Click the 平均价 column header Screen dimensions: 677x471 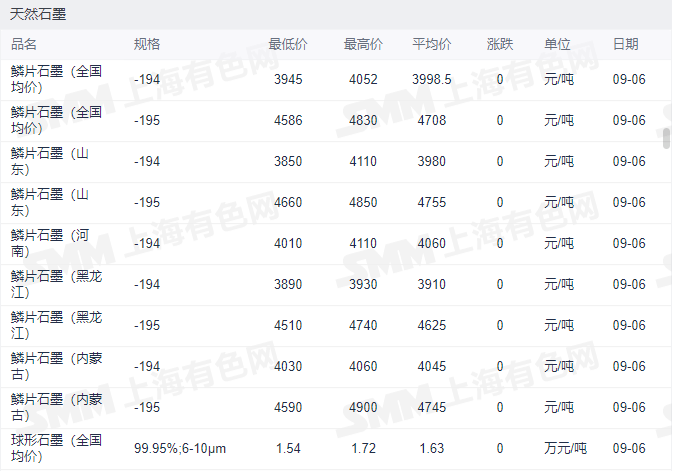(x=431, y=44)
